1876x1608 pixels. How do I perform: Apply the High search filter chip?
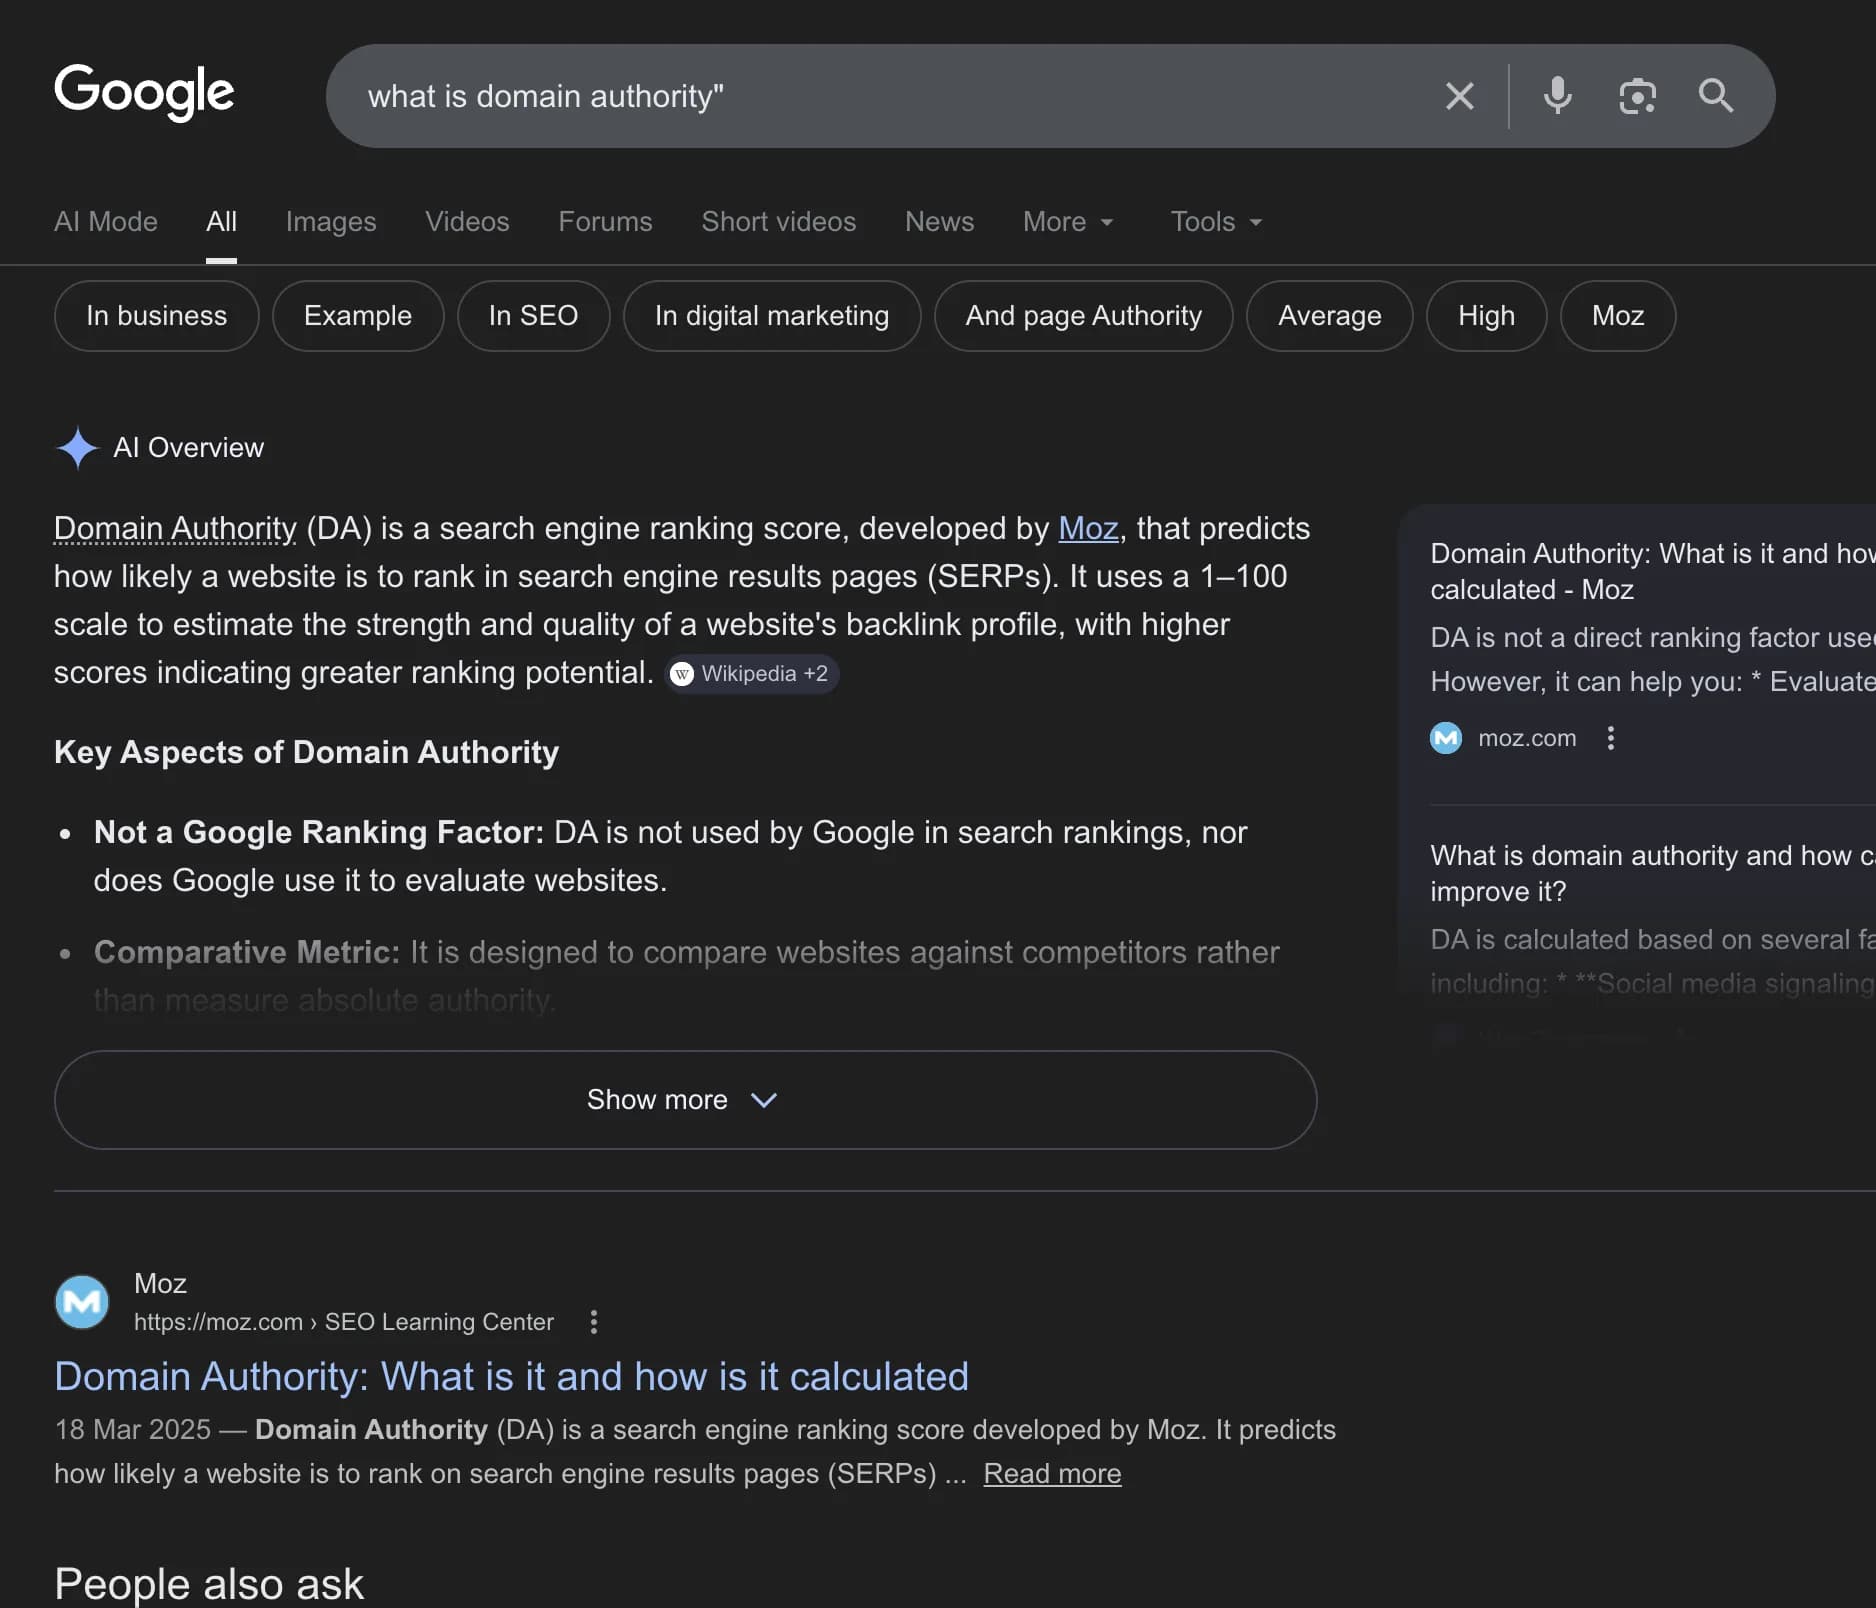pyautogui.click(x=1485, y=316)
